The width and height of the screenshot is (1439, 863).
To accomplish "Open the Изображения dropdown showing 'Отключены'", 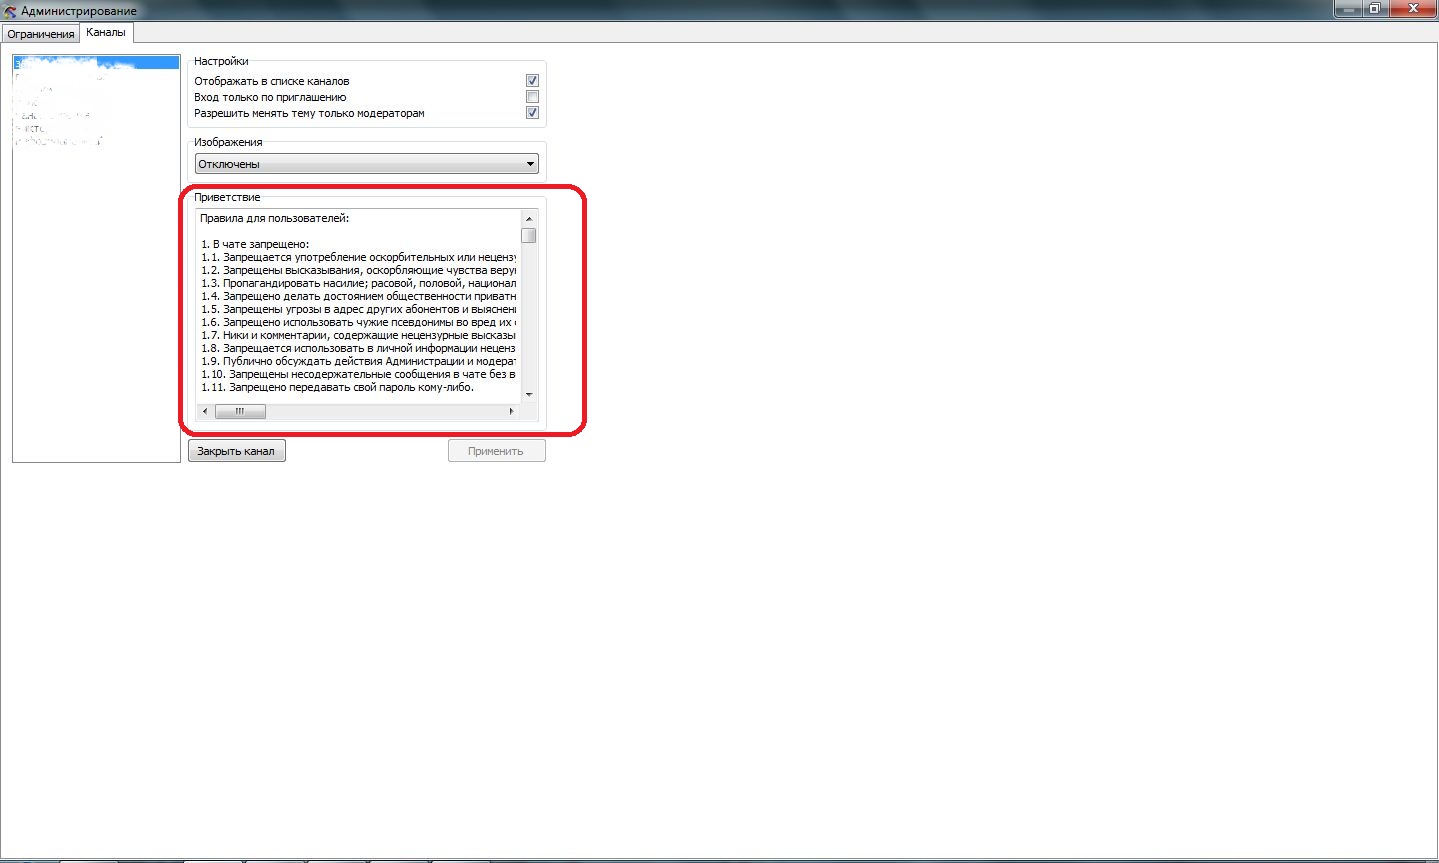I will [366, 164].
